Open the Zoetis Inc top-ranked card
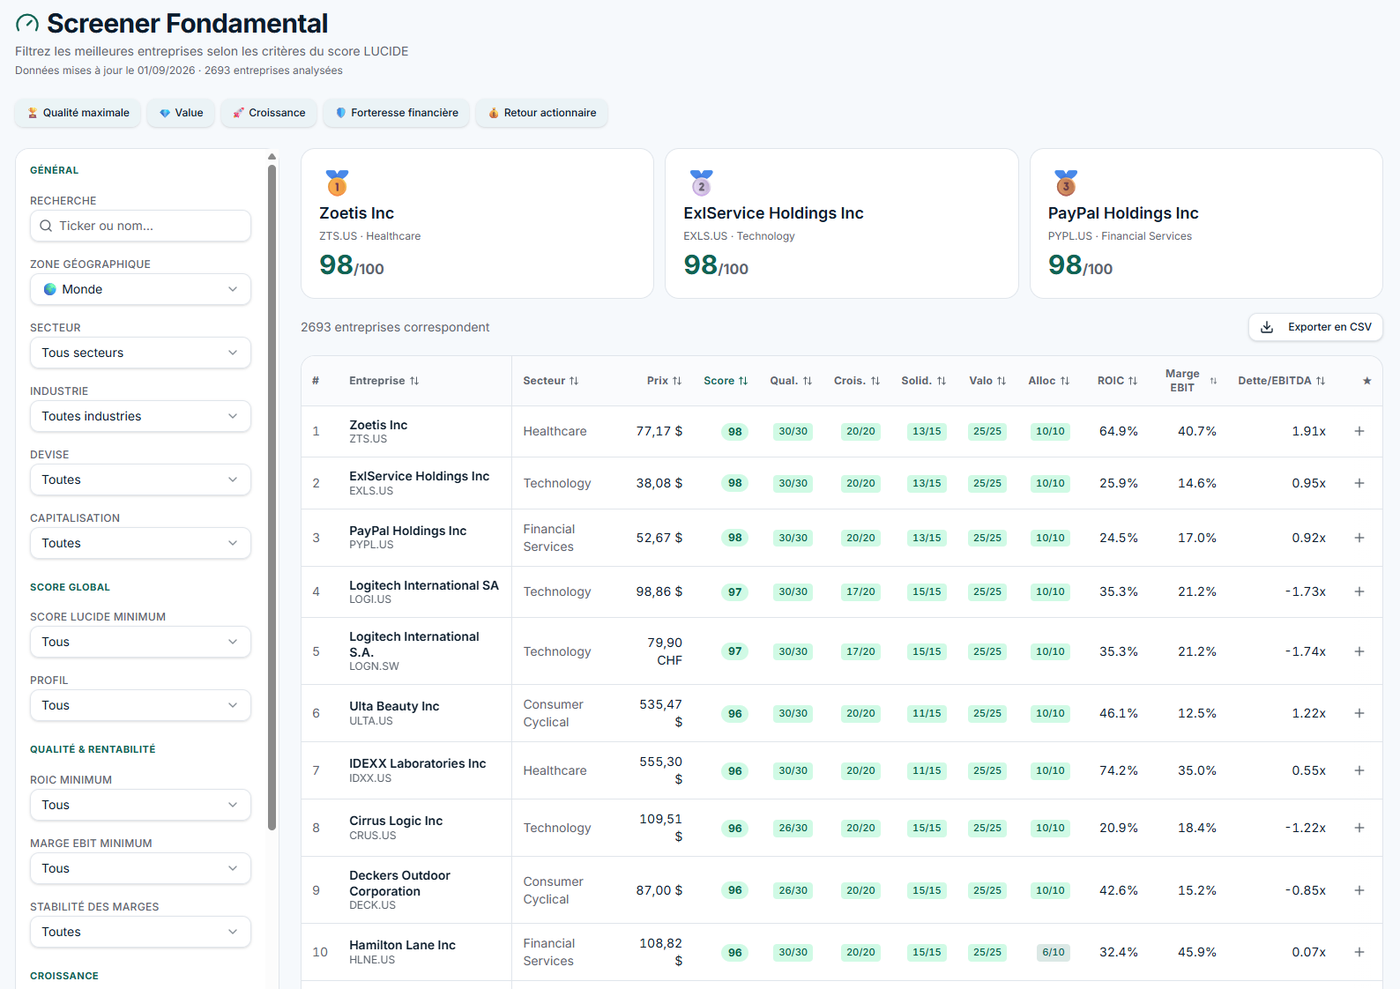The width and height of the screenshot is (1400, 989). click(477, 224)
